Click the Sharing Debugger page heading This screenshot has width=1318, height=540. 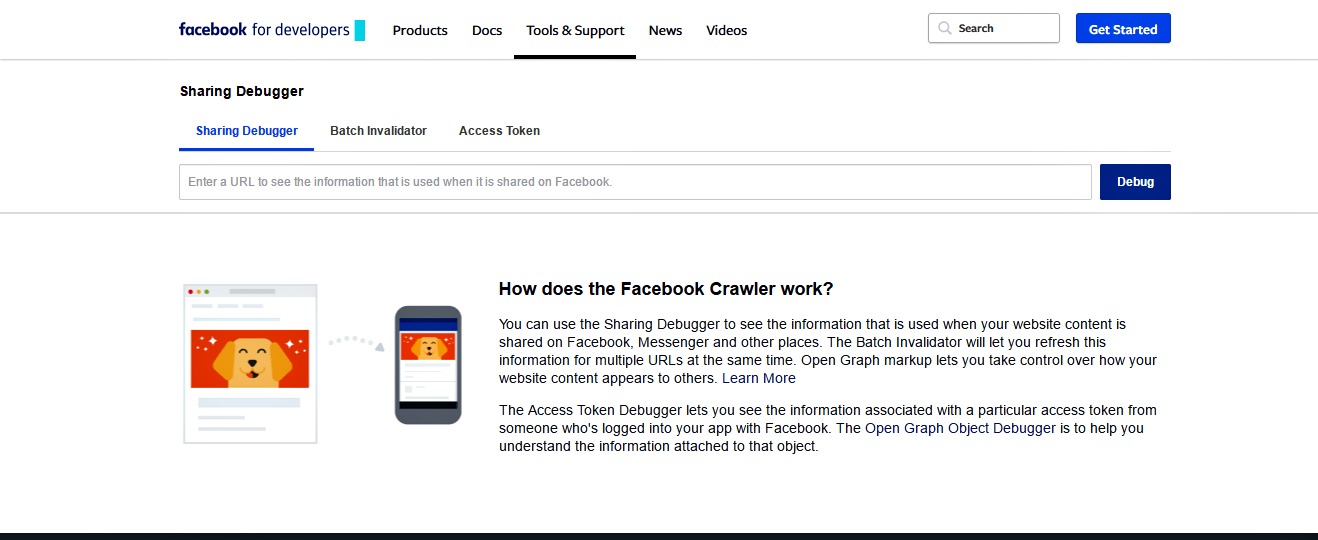[x=242, y=91]
